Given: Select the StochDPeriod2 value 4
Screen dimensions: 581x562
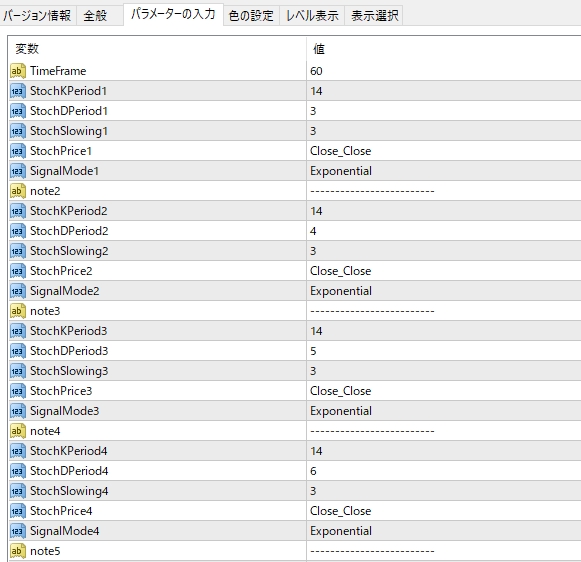Looking at the screenshot, I should (313, 231).
